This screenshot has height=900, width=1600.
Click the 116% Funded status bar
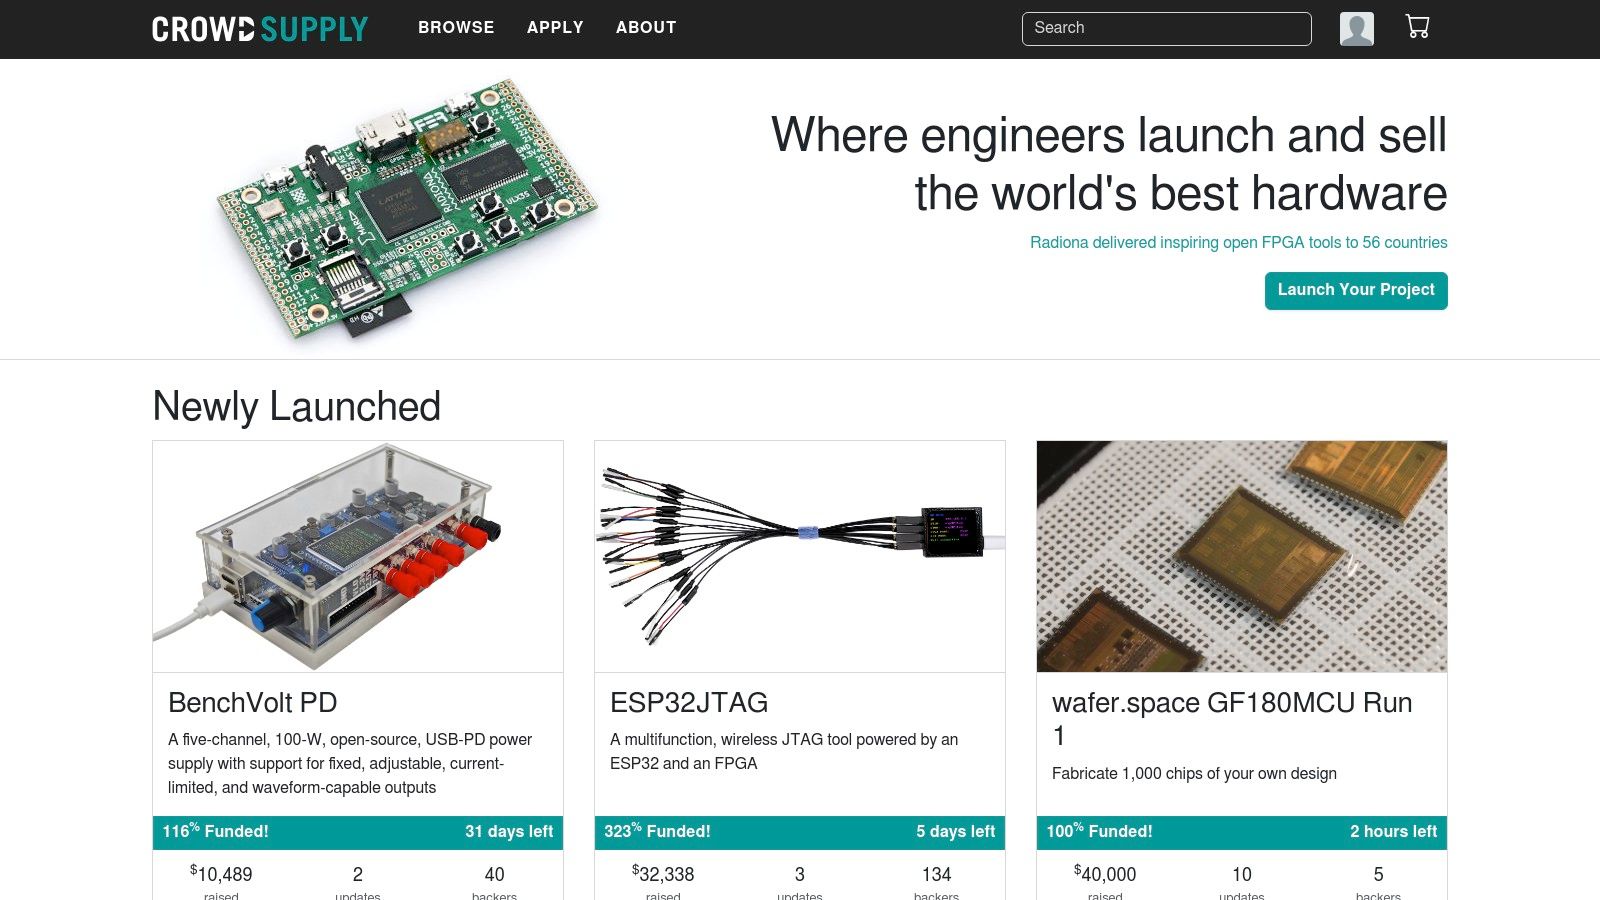358,832
